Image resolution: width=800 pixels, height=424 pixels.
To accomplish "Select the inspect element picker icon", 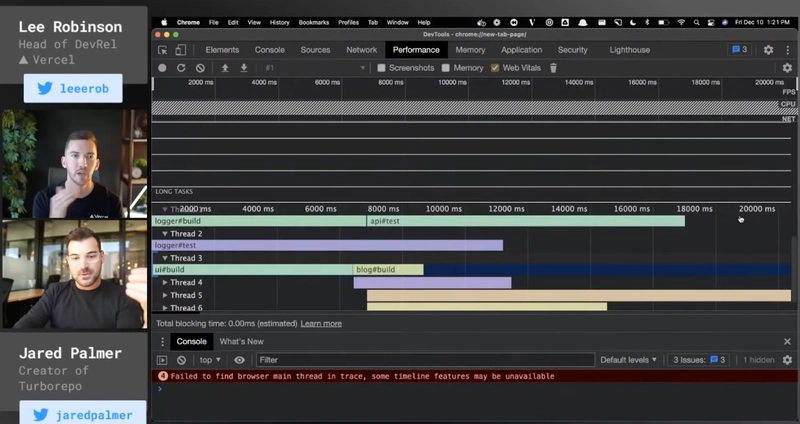I will click(163, 50).
